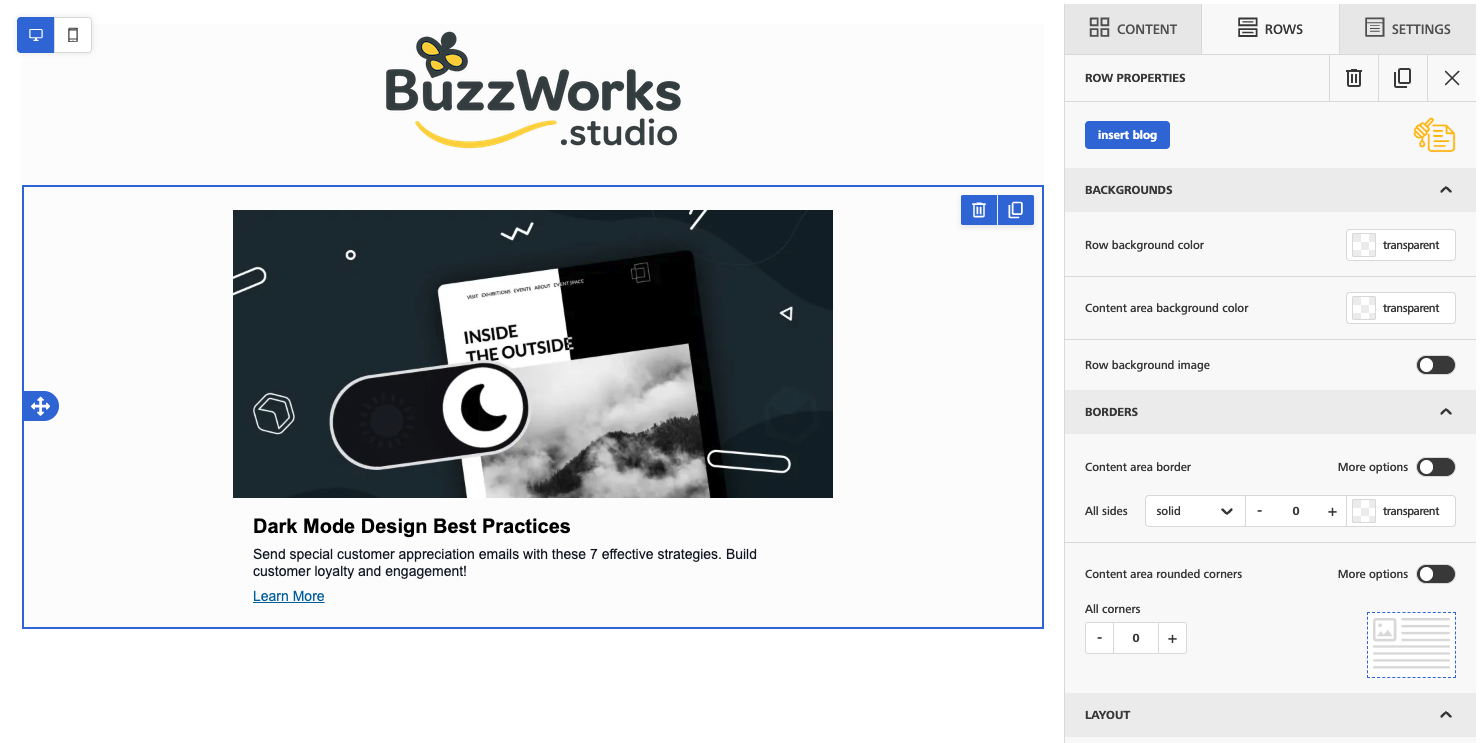This screenshot has height=743, width=1481.
Task: Enable More options for rounded corners
Action: click(1435, 573)
